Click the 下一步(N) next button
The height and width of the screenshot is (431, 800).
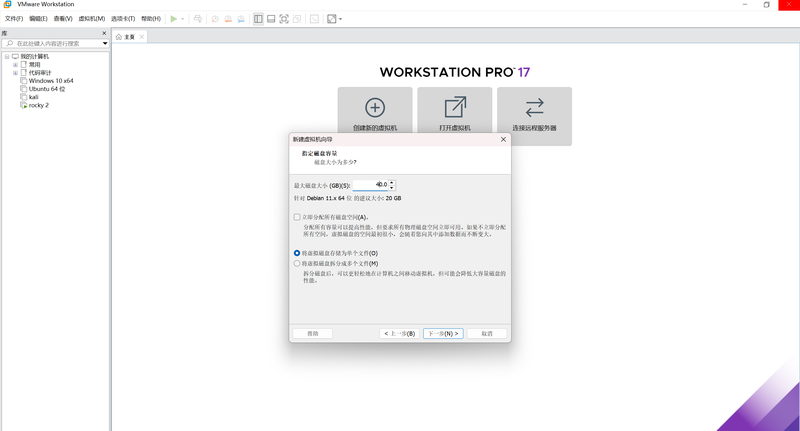[x=443, y=334]
